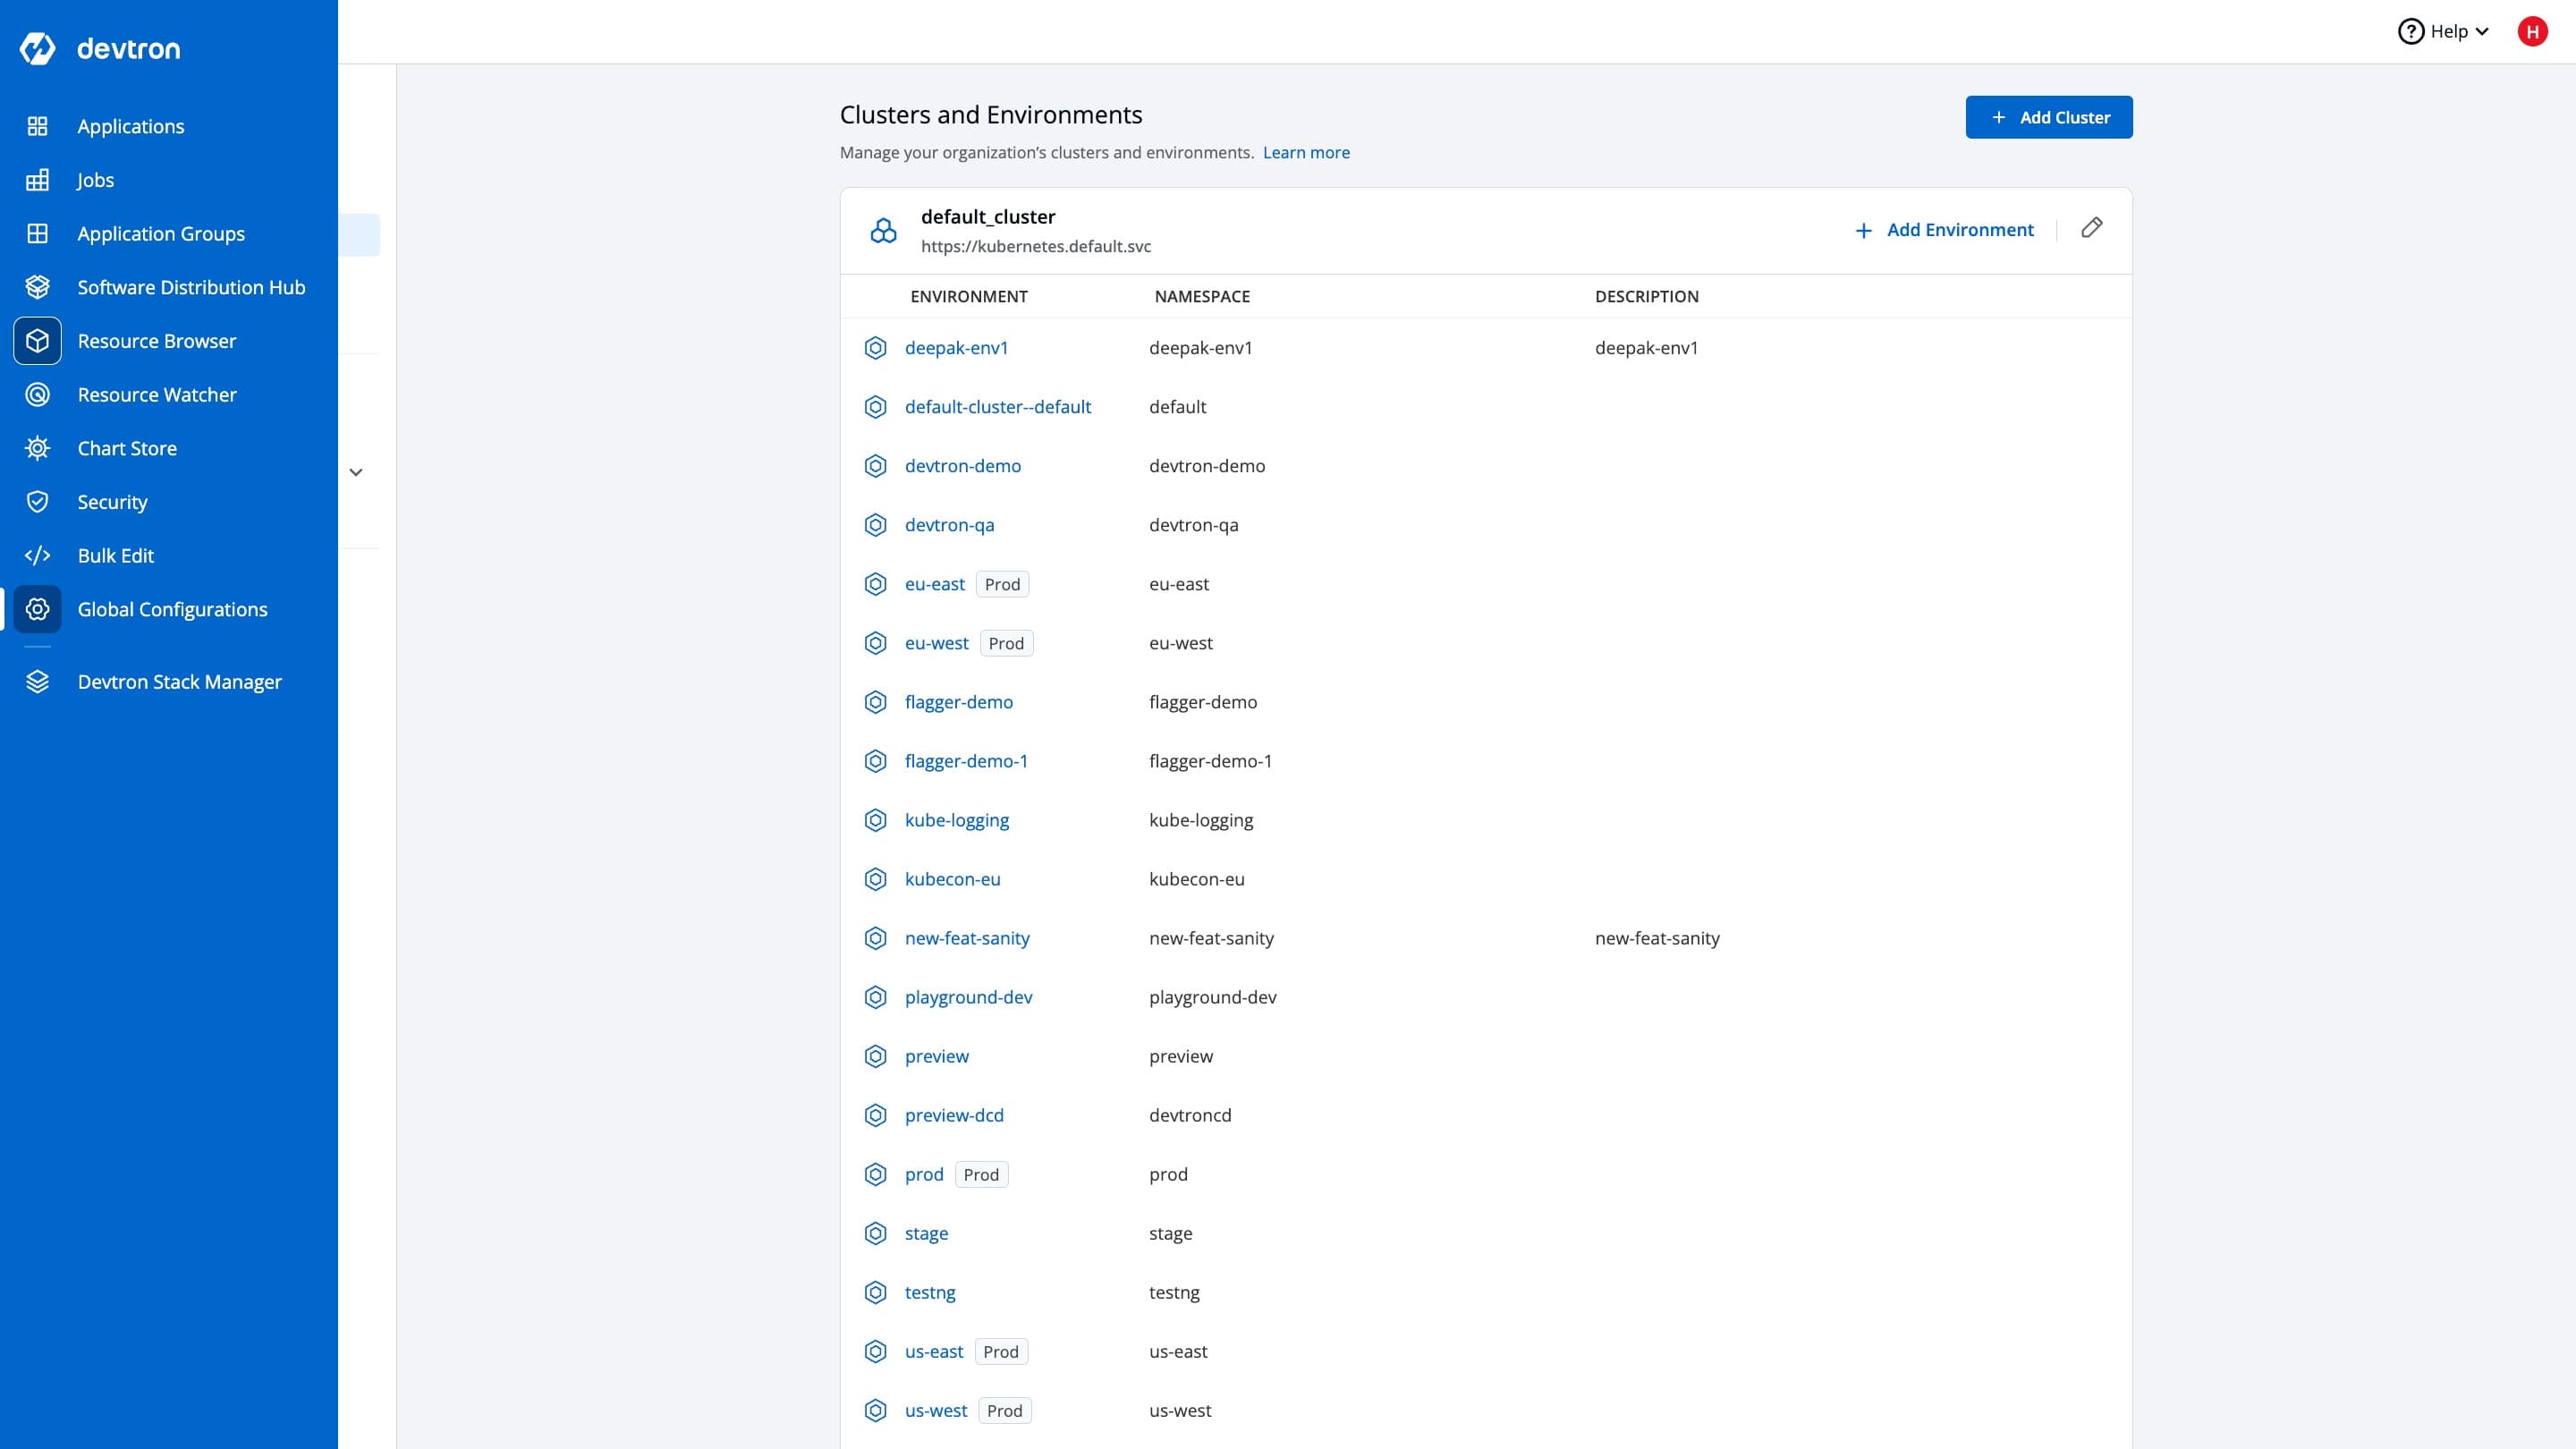Open the Chart Store helm icon
The image size is (2576, 1449).
click(x=37, y=448)
